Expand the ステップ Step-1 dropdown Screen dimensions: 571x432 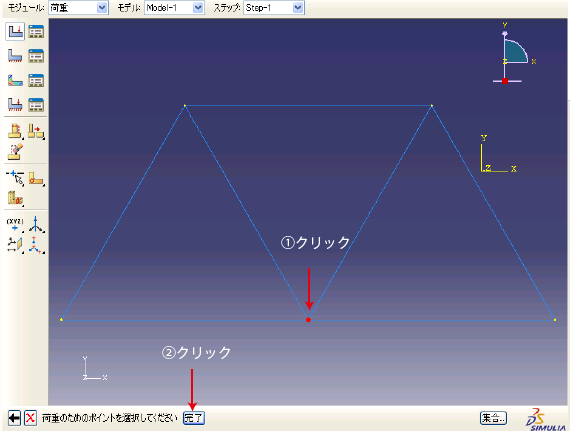tap(298, 8)
